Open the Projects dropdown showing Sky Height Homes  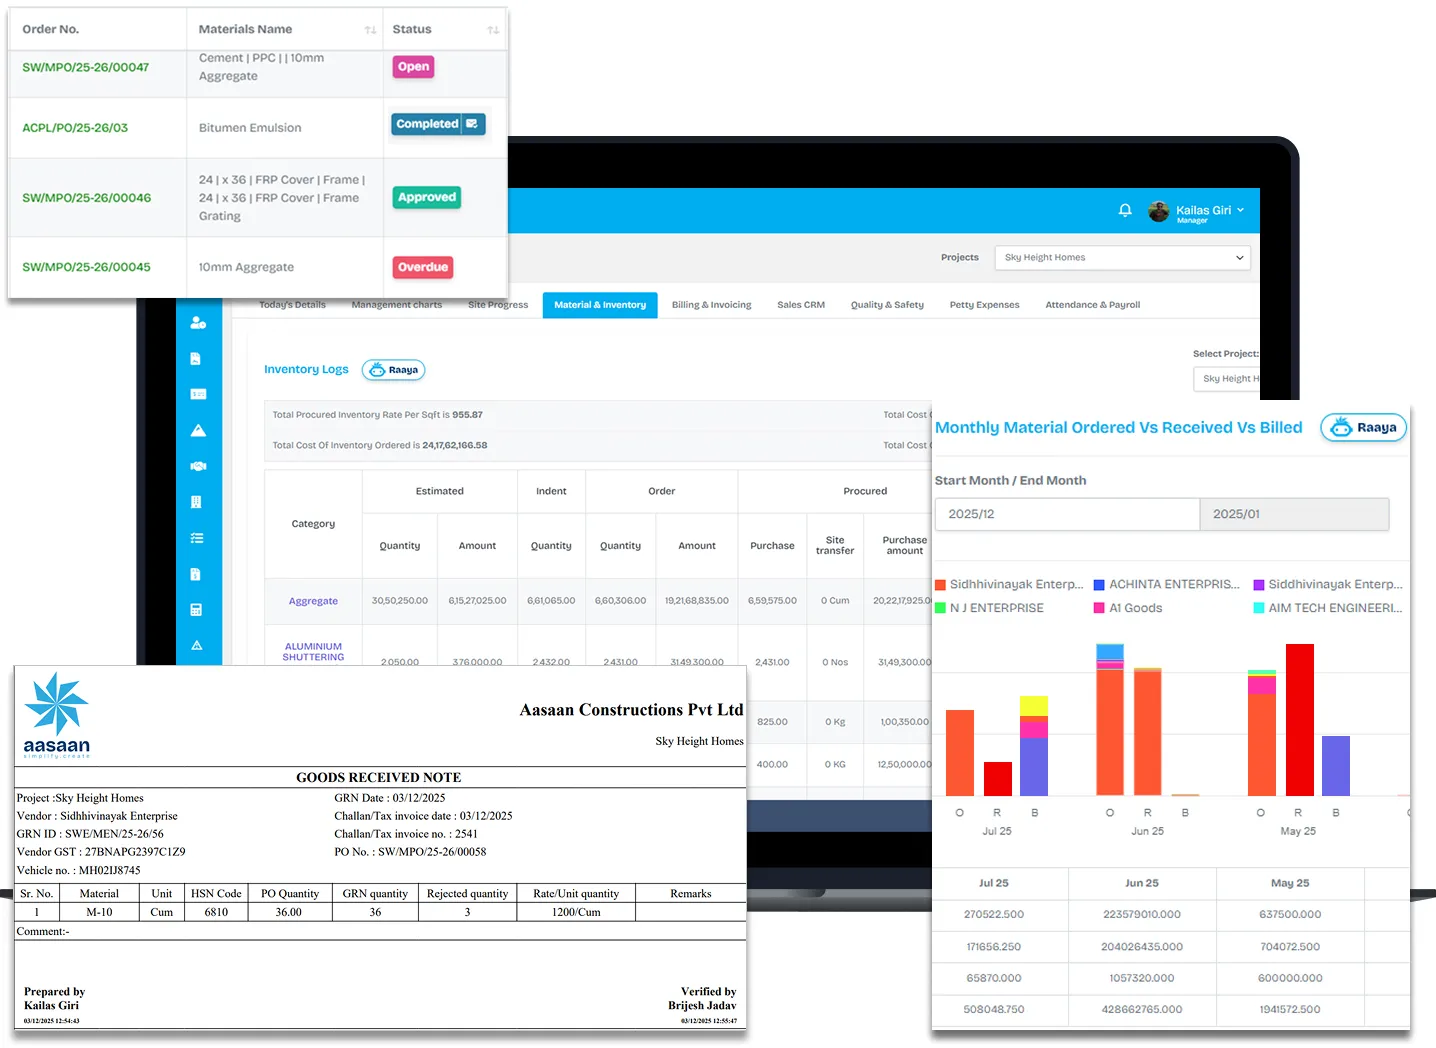click(x=1122, y=258)
